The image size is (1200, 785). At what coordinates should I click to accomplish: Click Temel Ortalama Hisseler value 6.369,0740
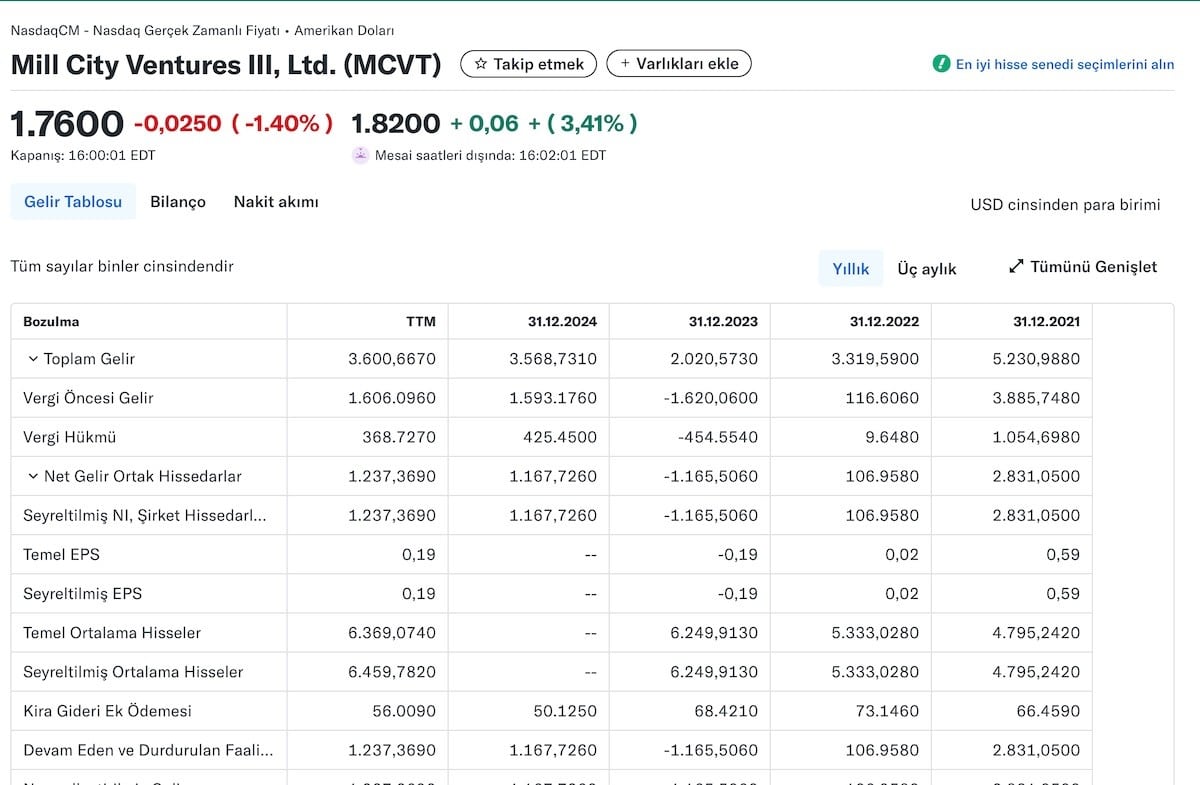[392, 632]
